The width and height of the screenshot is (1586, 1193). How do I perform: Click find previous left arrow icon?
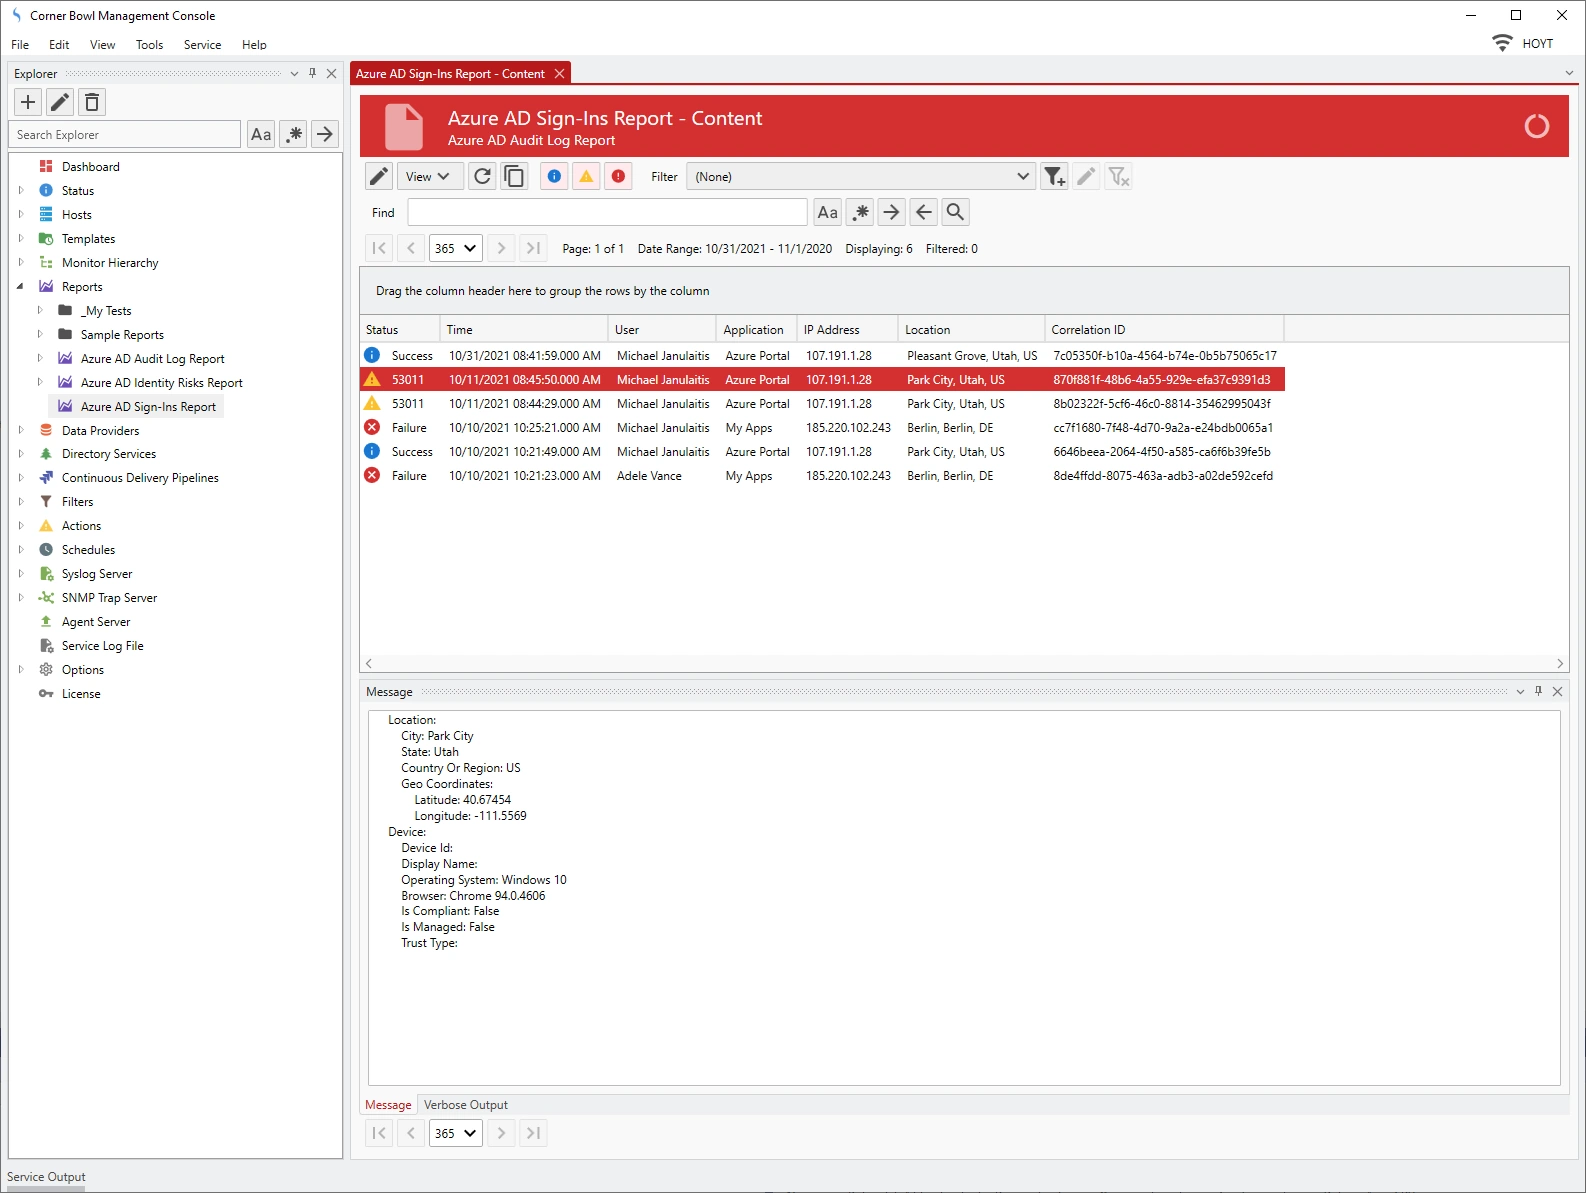point(924,212)
